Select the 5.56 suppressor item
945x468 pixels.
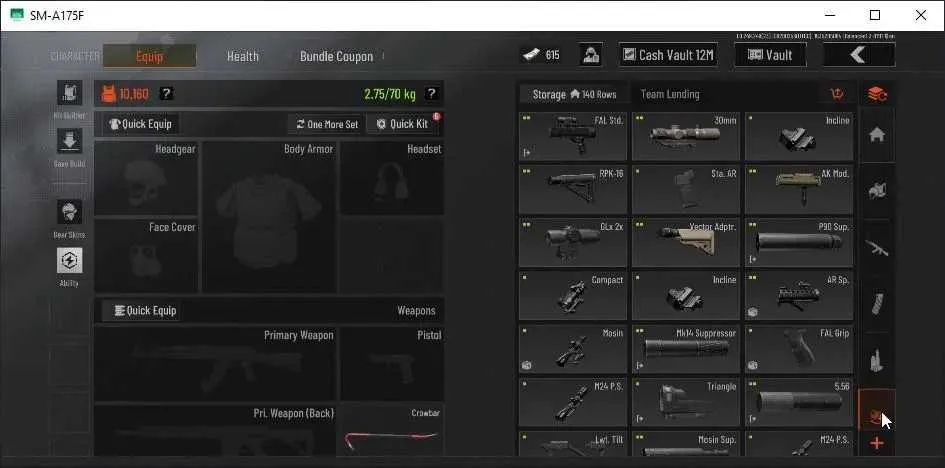point(799,402)
